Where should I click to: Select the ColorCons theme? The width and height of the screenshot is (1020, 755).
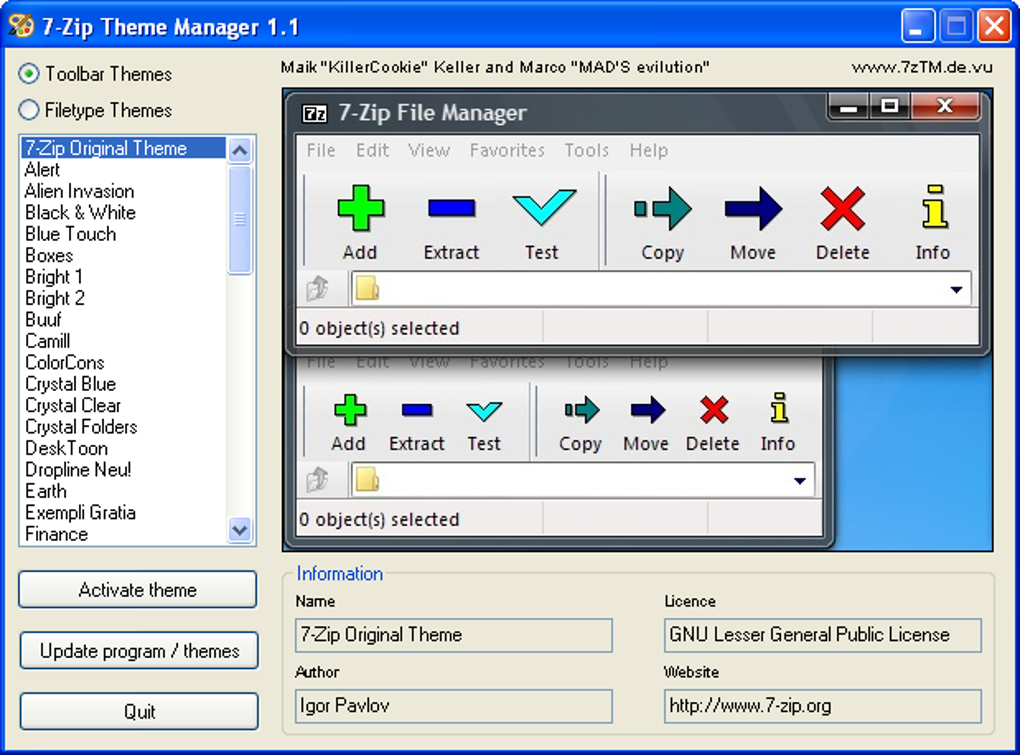[x=124, y=363]
